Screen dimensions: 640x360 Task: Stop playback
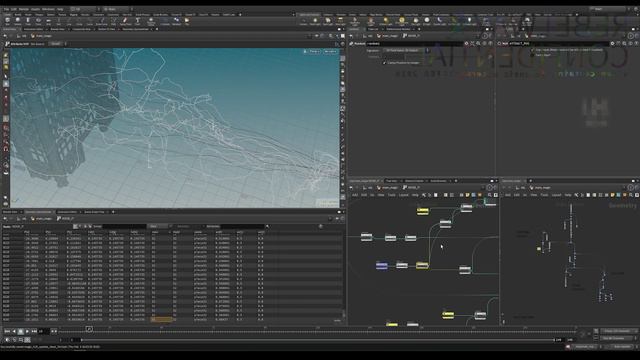[x=20, y=331]
